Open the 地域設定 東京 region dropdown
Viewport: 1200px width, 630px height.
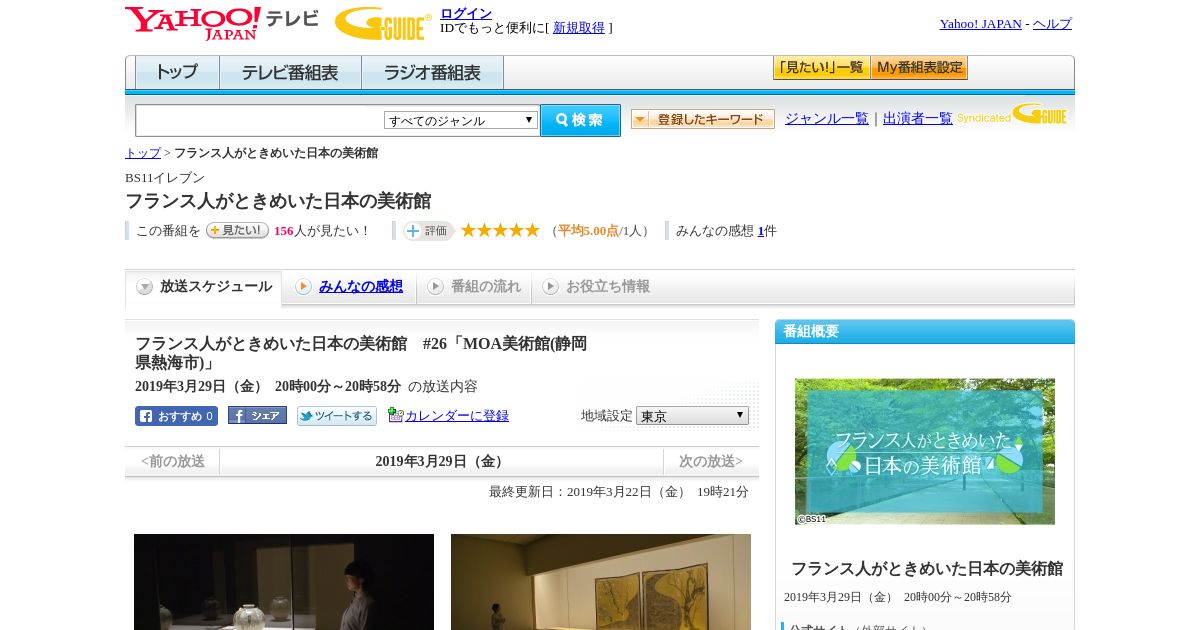692,415
